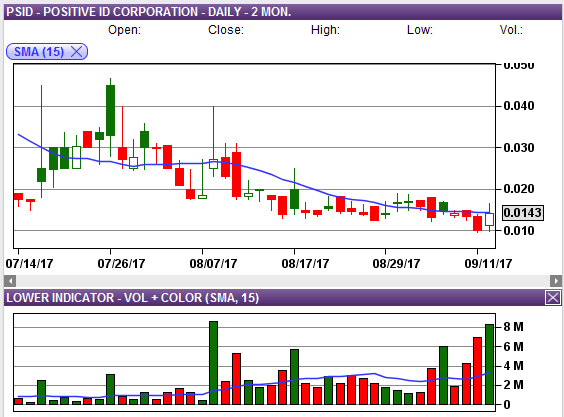The image size is (564, 417).
Task: Click the 0.040 price axis label
Action: coord(519,106)
